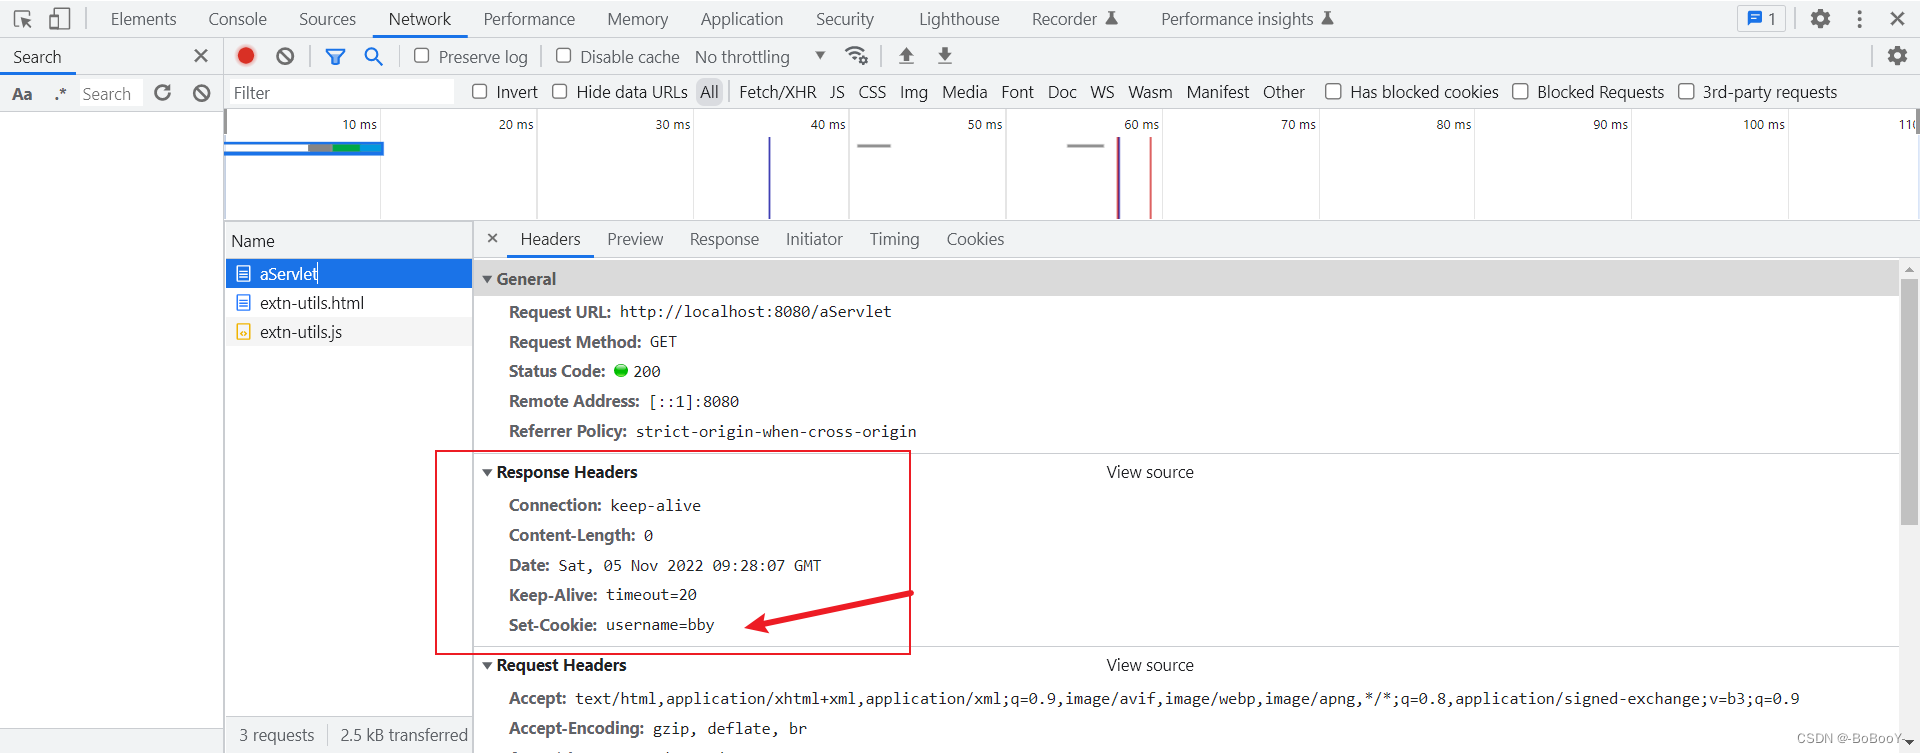The image size is (1920, 753).
Task: Click the headers pane vertical scrollbar
Action: pos(1909,400)
